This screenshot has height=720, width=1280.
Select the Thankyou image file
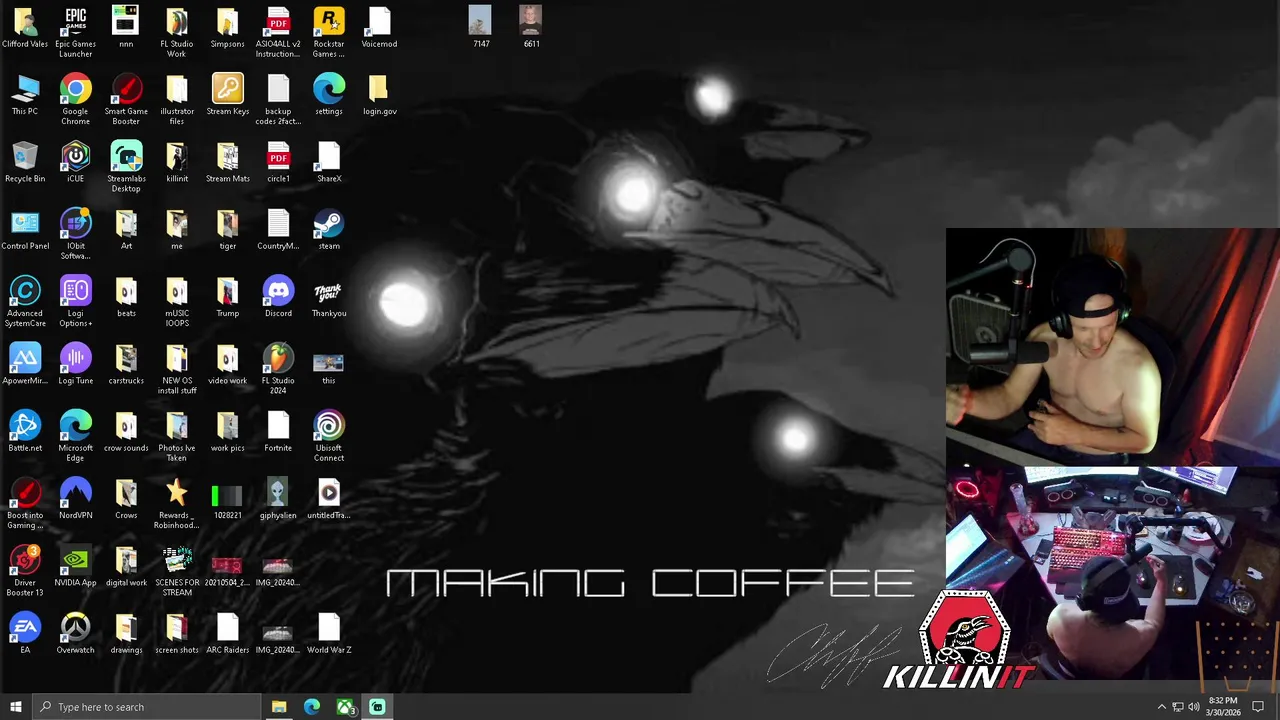point(329,296)
